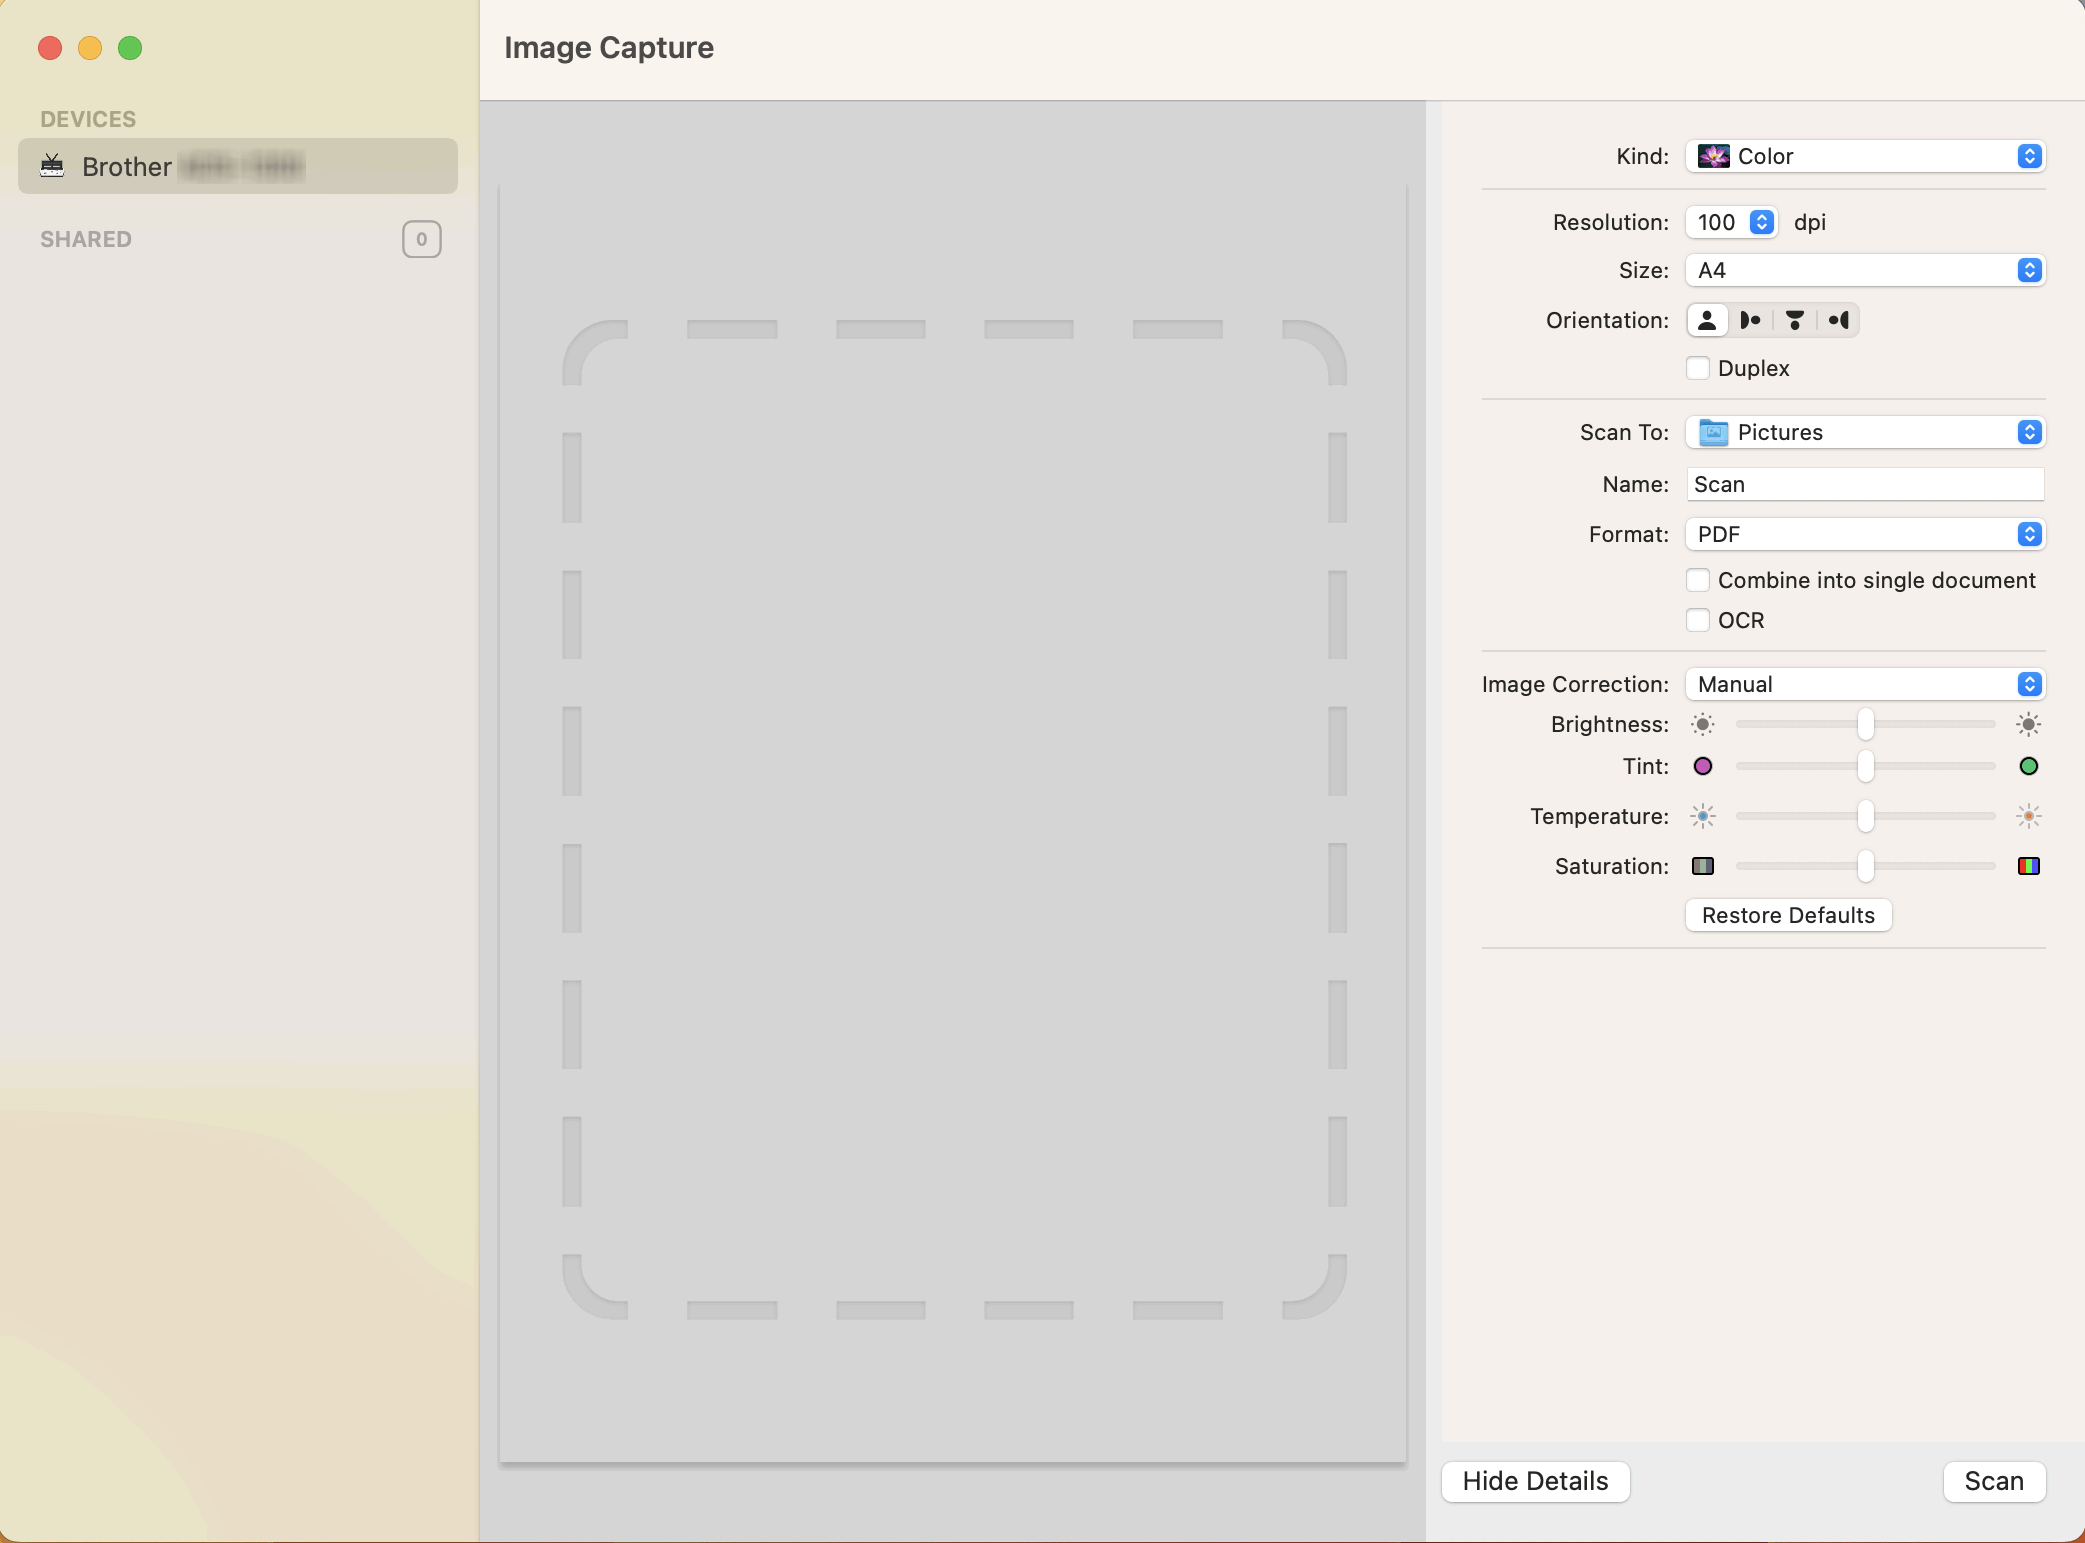Open the Size dropdown showing A4

tap(1865, 270)
